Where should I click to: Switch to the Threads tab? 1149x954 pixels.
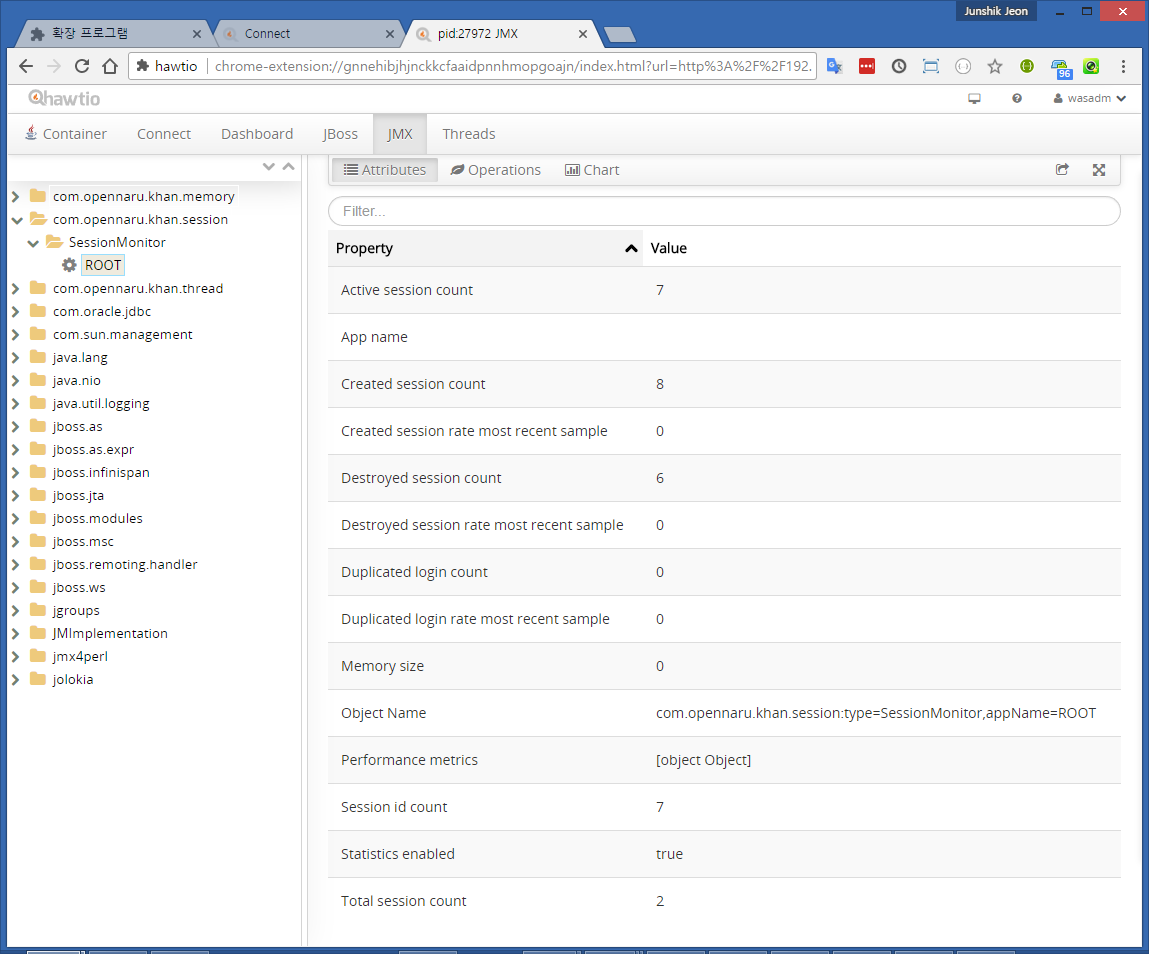coord(468,134)
